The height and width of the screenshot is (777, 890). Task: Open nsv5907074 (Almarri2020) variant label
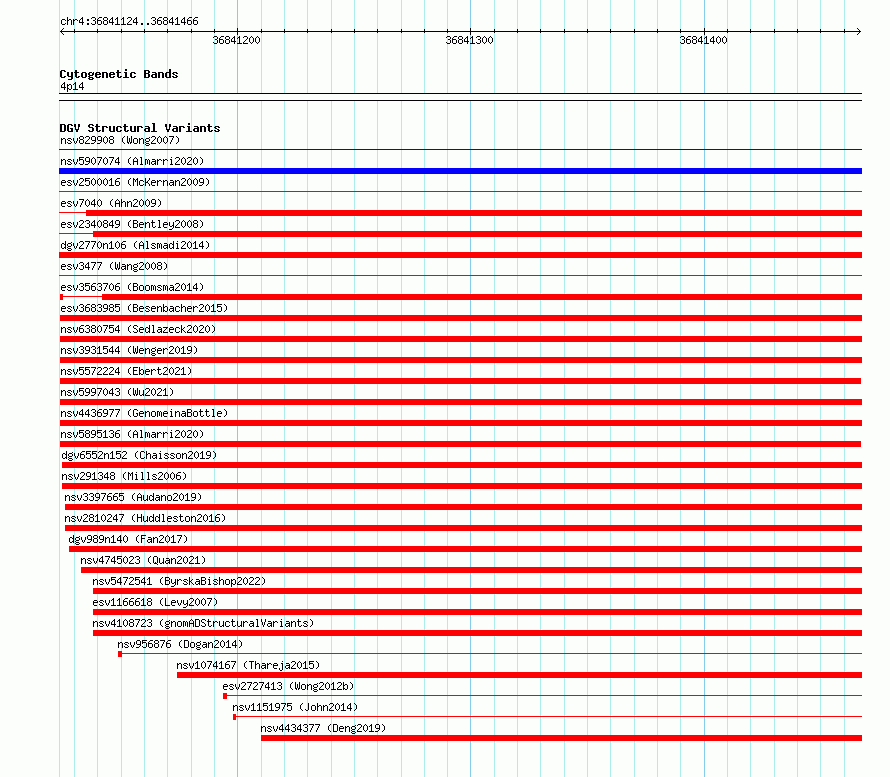pos(132,161)
